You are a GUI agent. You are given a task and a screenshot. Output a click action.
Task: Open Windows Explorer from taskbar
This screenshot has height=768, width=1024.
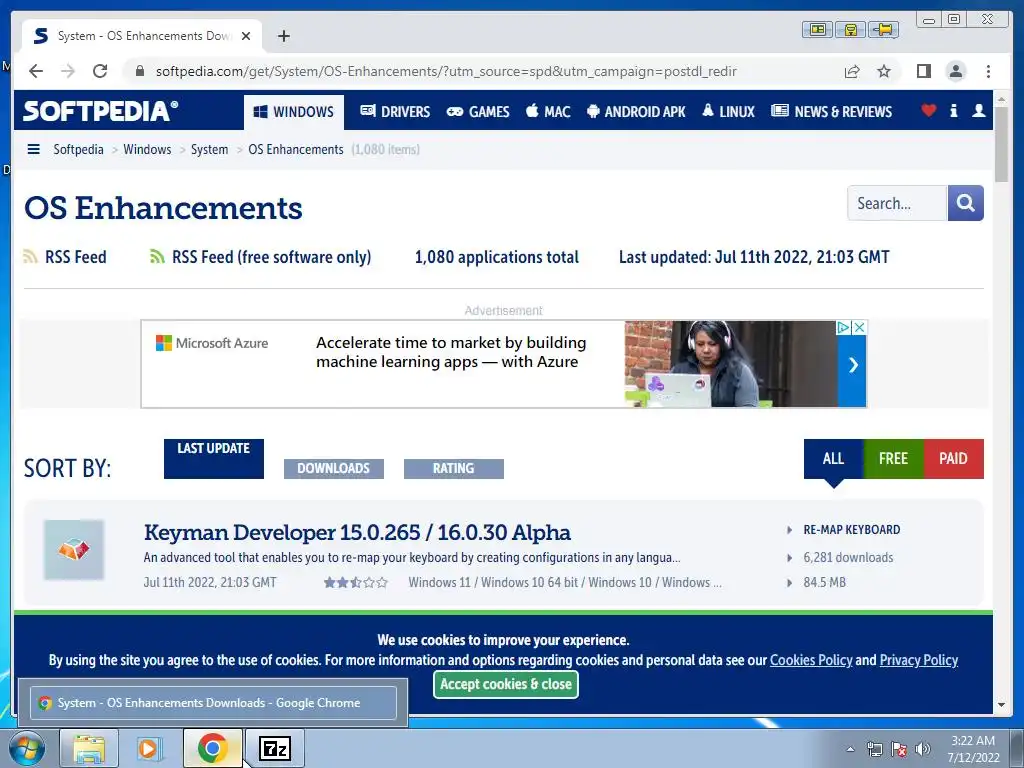(89, 748)
